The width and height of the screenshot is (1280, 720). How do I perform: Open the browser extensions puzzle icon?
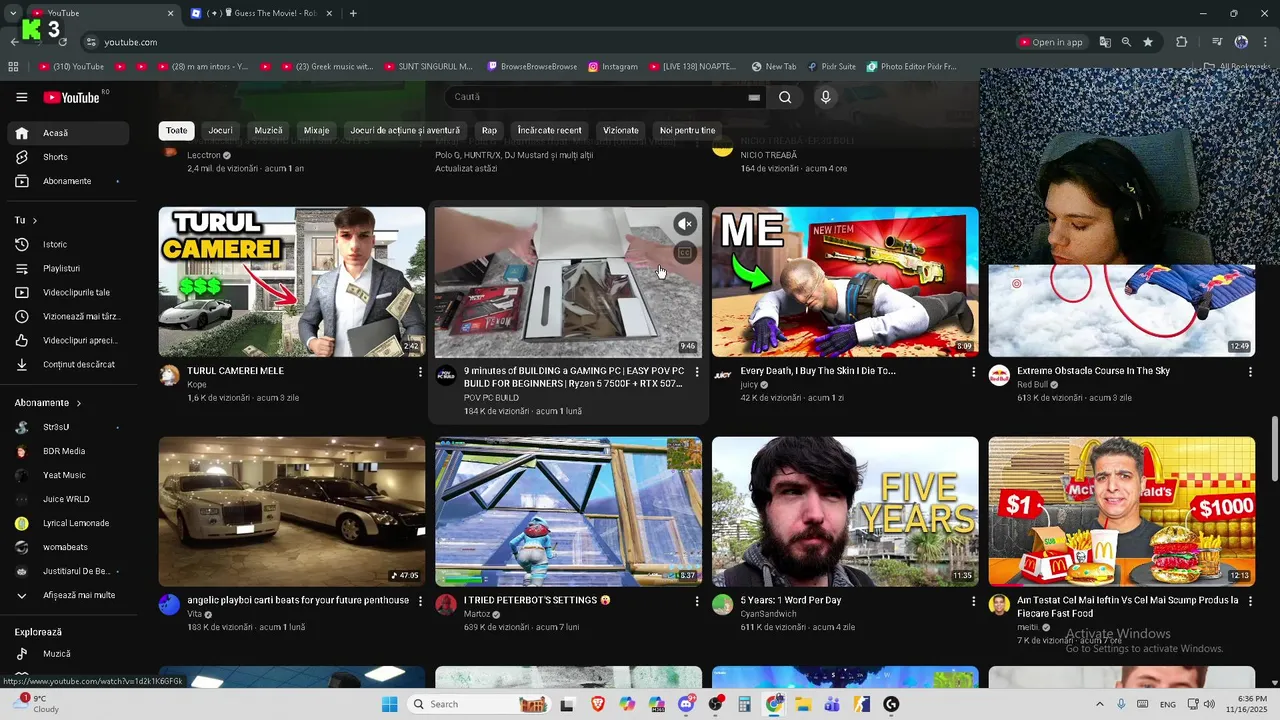(x=1182, y=42)
